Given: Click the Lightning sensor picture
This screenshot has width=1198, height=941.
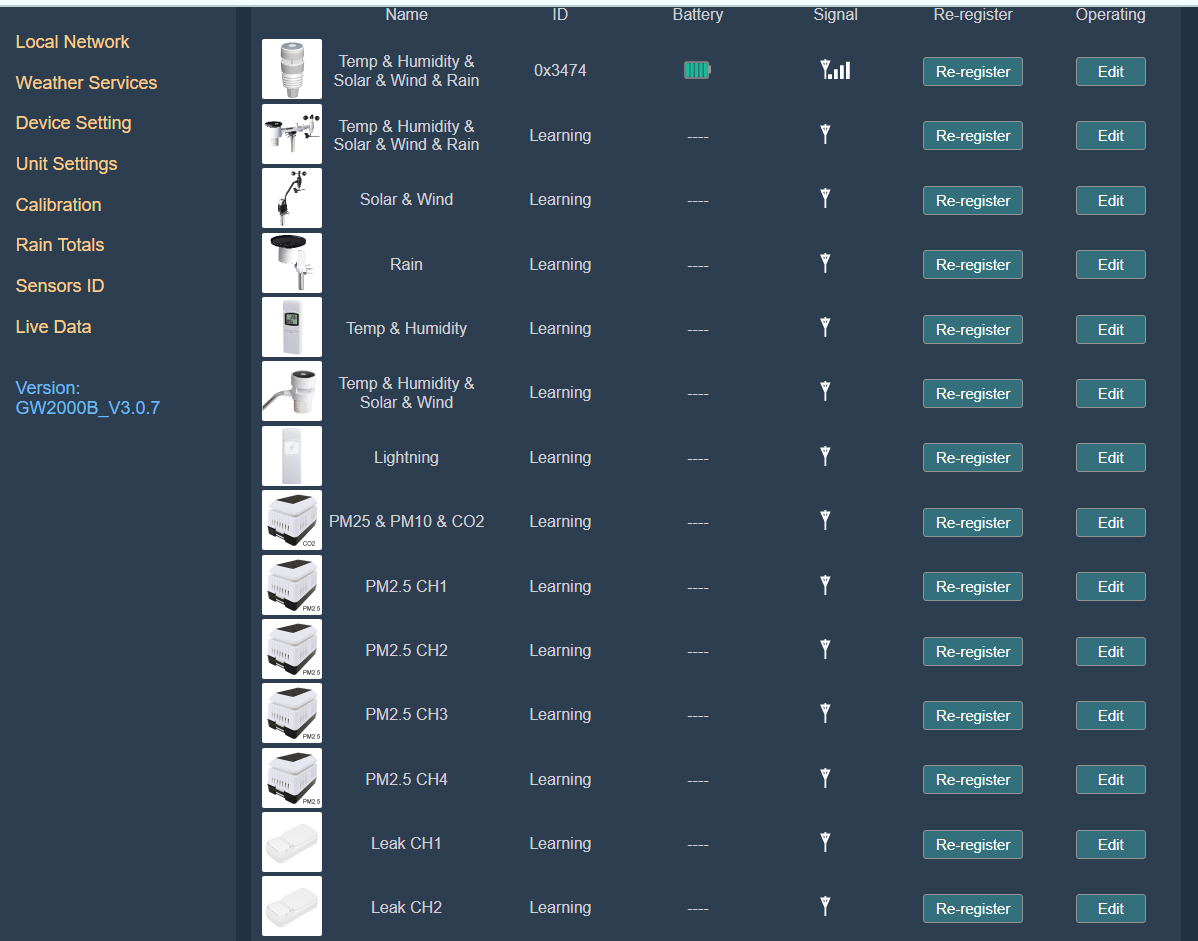Looking at the screenshot, I should pos(292,456).
